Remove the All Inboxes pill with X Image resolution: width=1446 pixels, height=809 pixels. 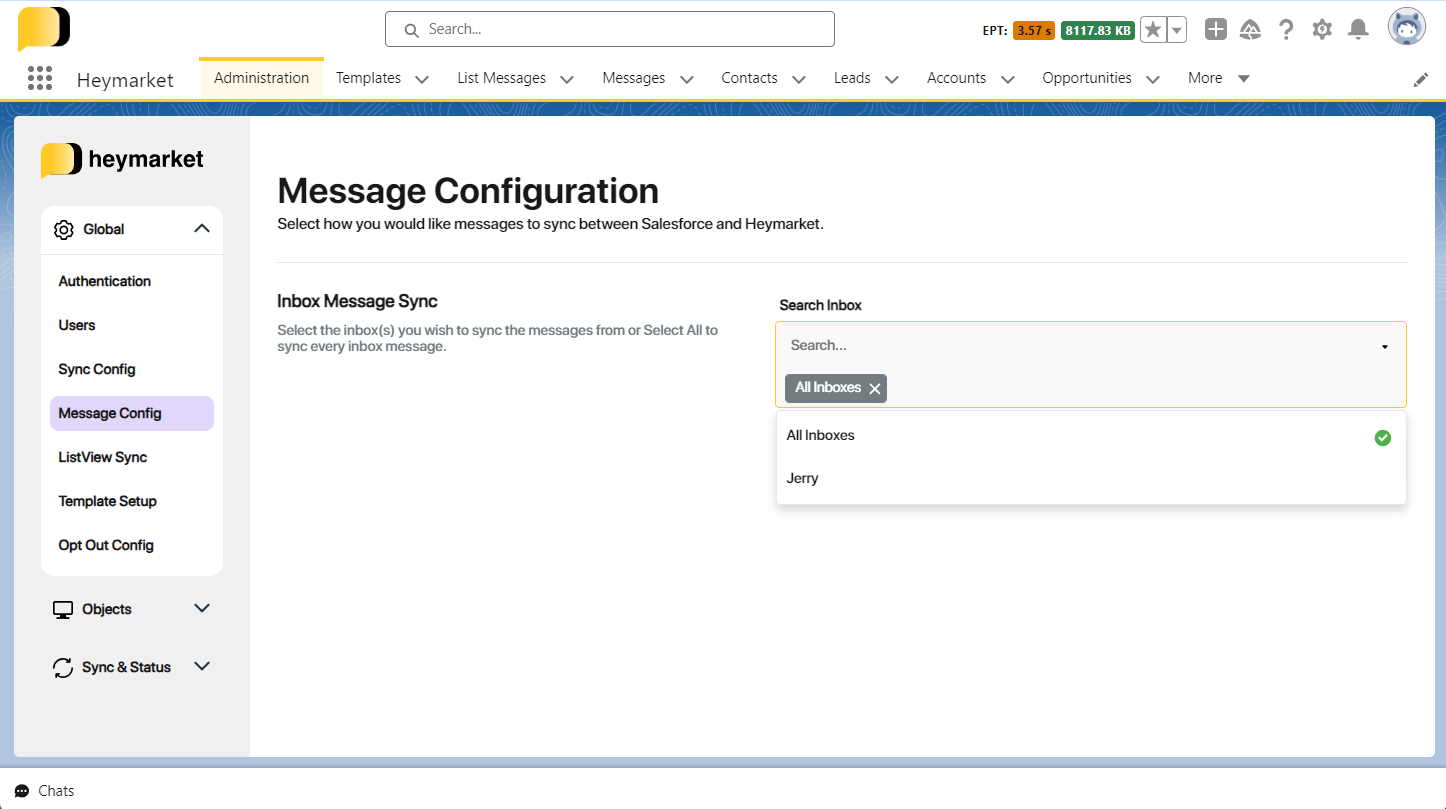click(x=875, y=389)
